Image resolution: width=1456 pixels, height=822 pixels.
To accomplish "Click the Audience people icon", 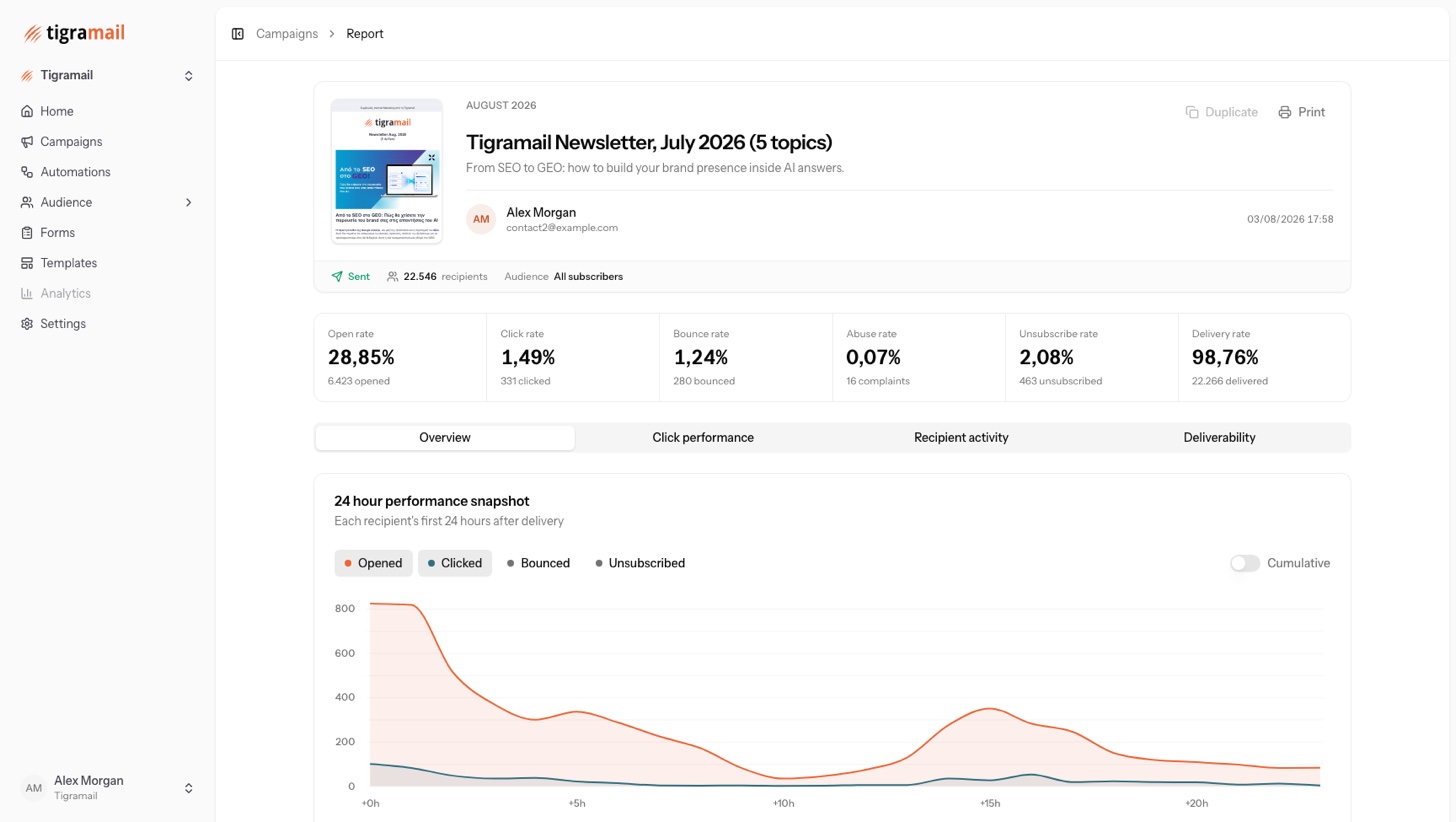I will coord(27,202).
